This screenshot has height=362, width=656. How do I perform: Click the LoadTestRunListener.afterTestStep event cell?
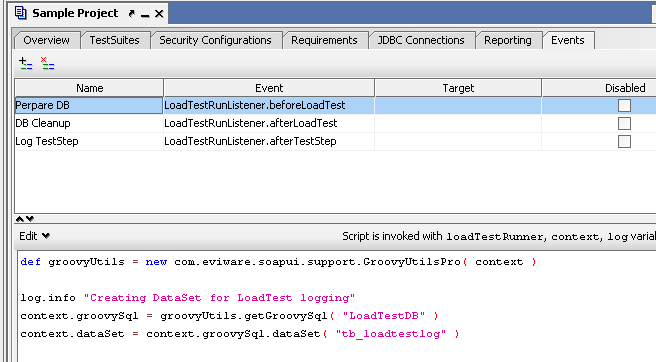tap(269, 141)
